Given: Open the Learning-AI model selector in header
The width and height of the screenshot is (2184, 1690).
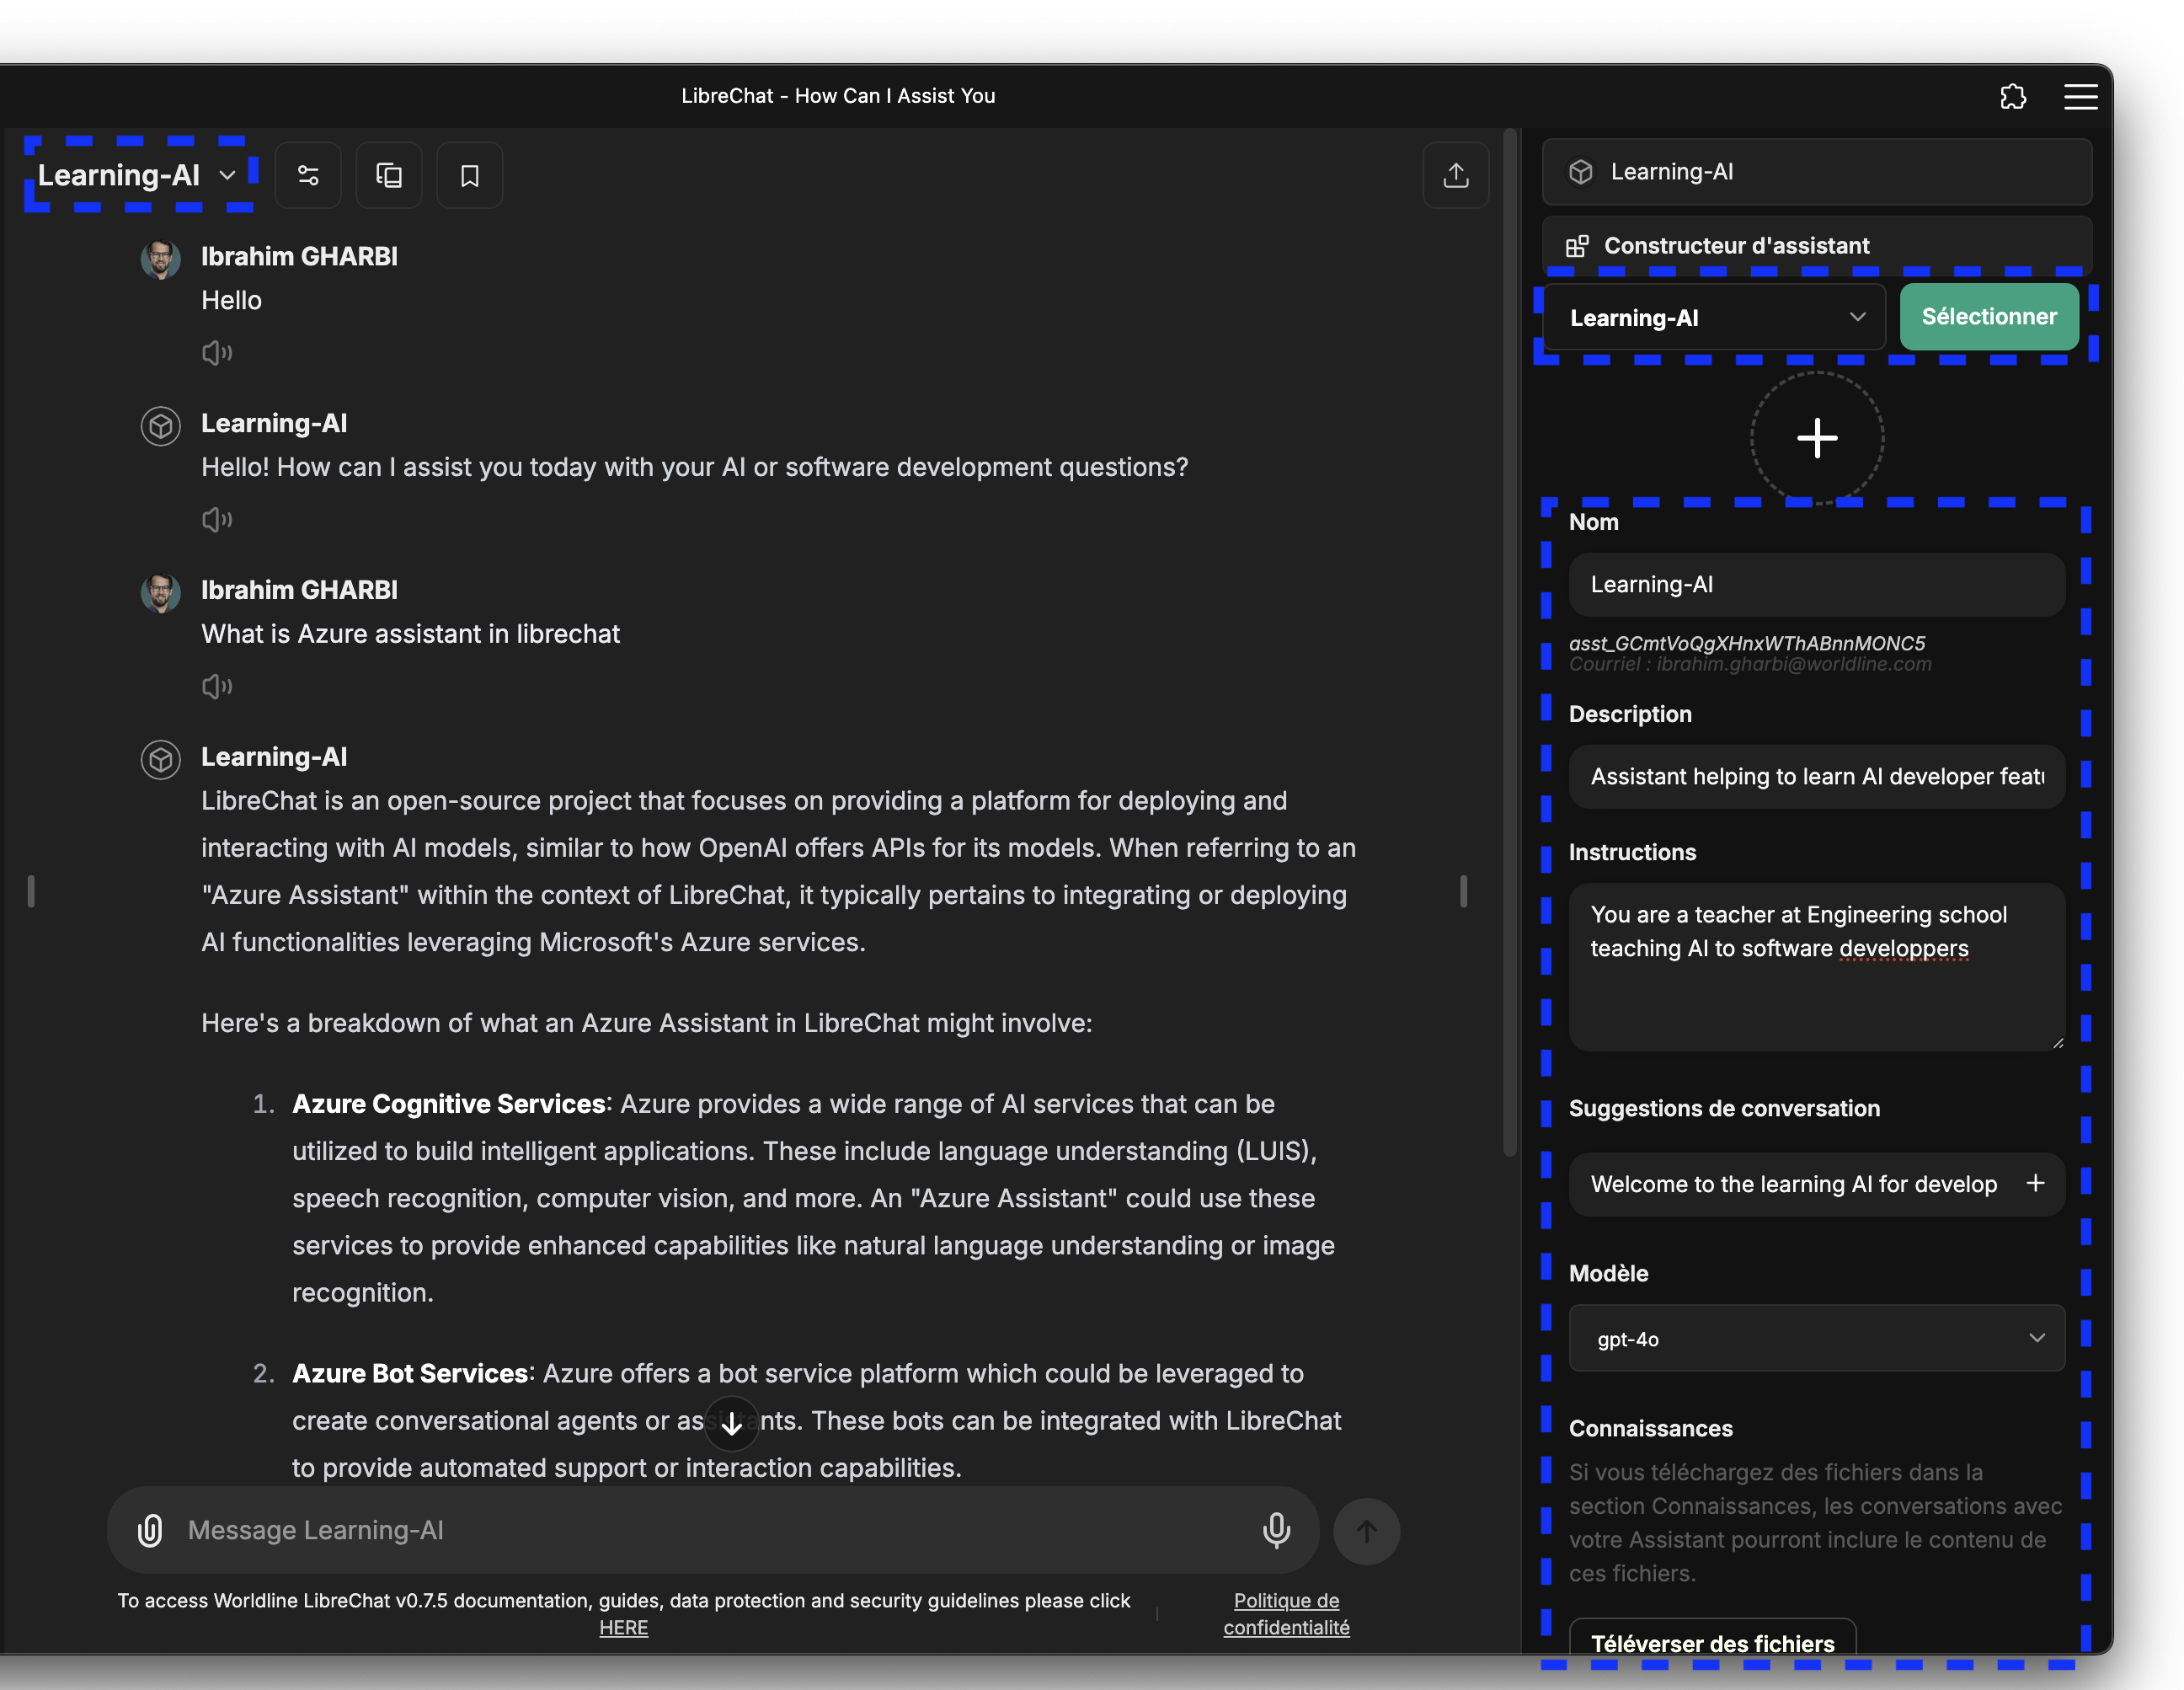Looking at the screenshot, I should click(137, 175).
